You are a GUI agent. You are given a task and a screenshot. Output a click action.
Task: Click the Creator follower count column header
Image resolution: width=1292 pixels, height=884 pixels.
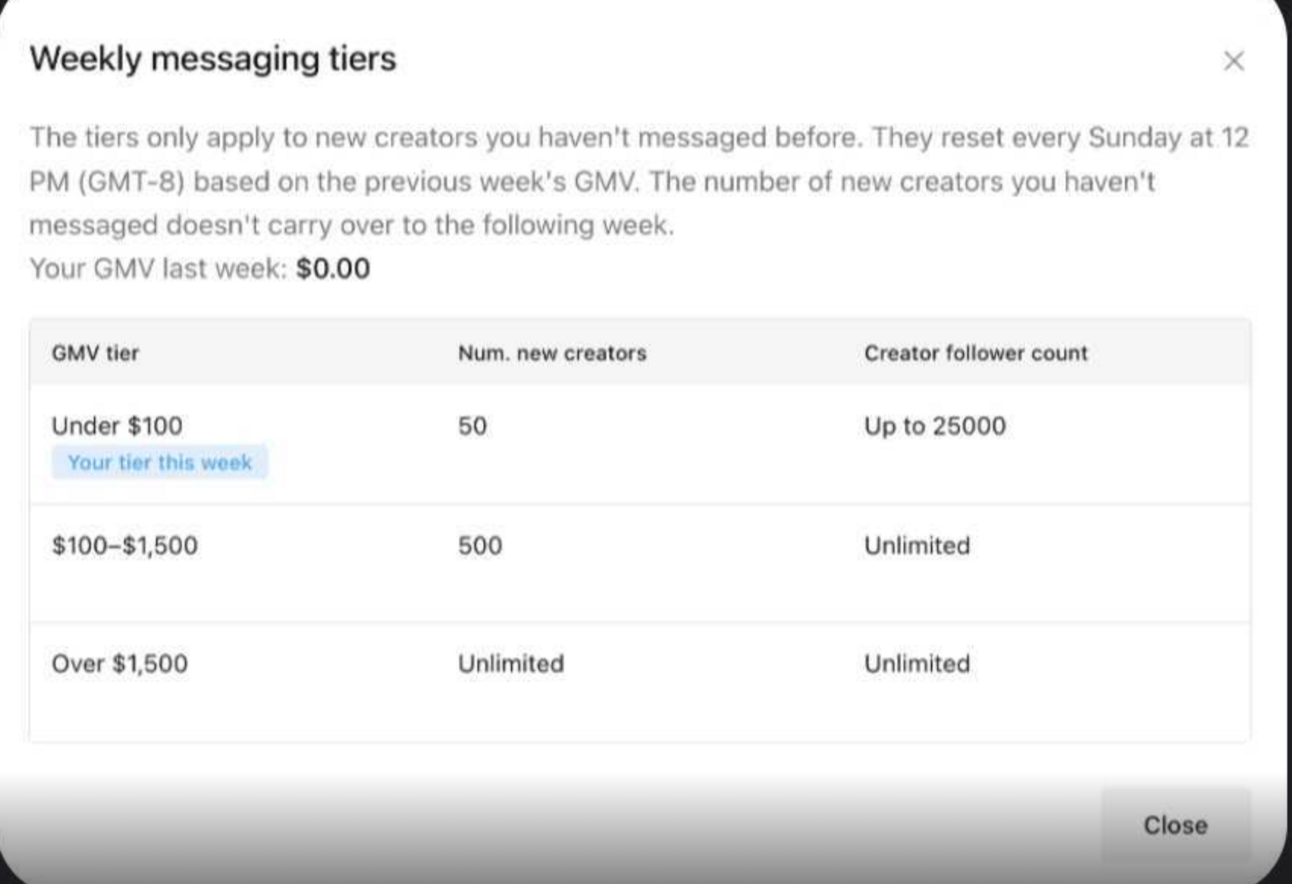coord(975,353)
